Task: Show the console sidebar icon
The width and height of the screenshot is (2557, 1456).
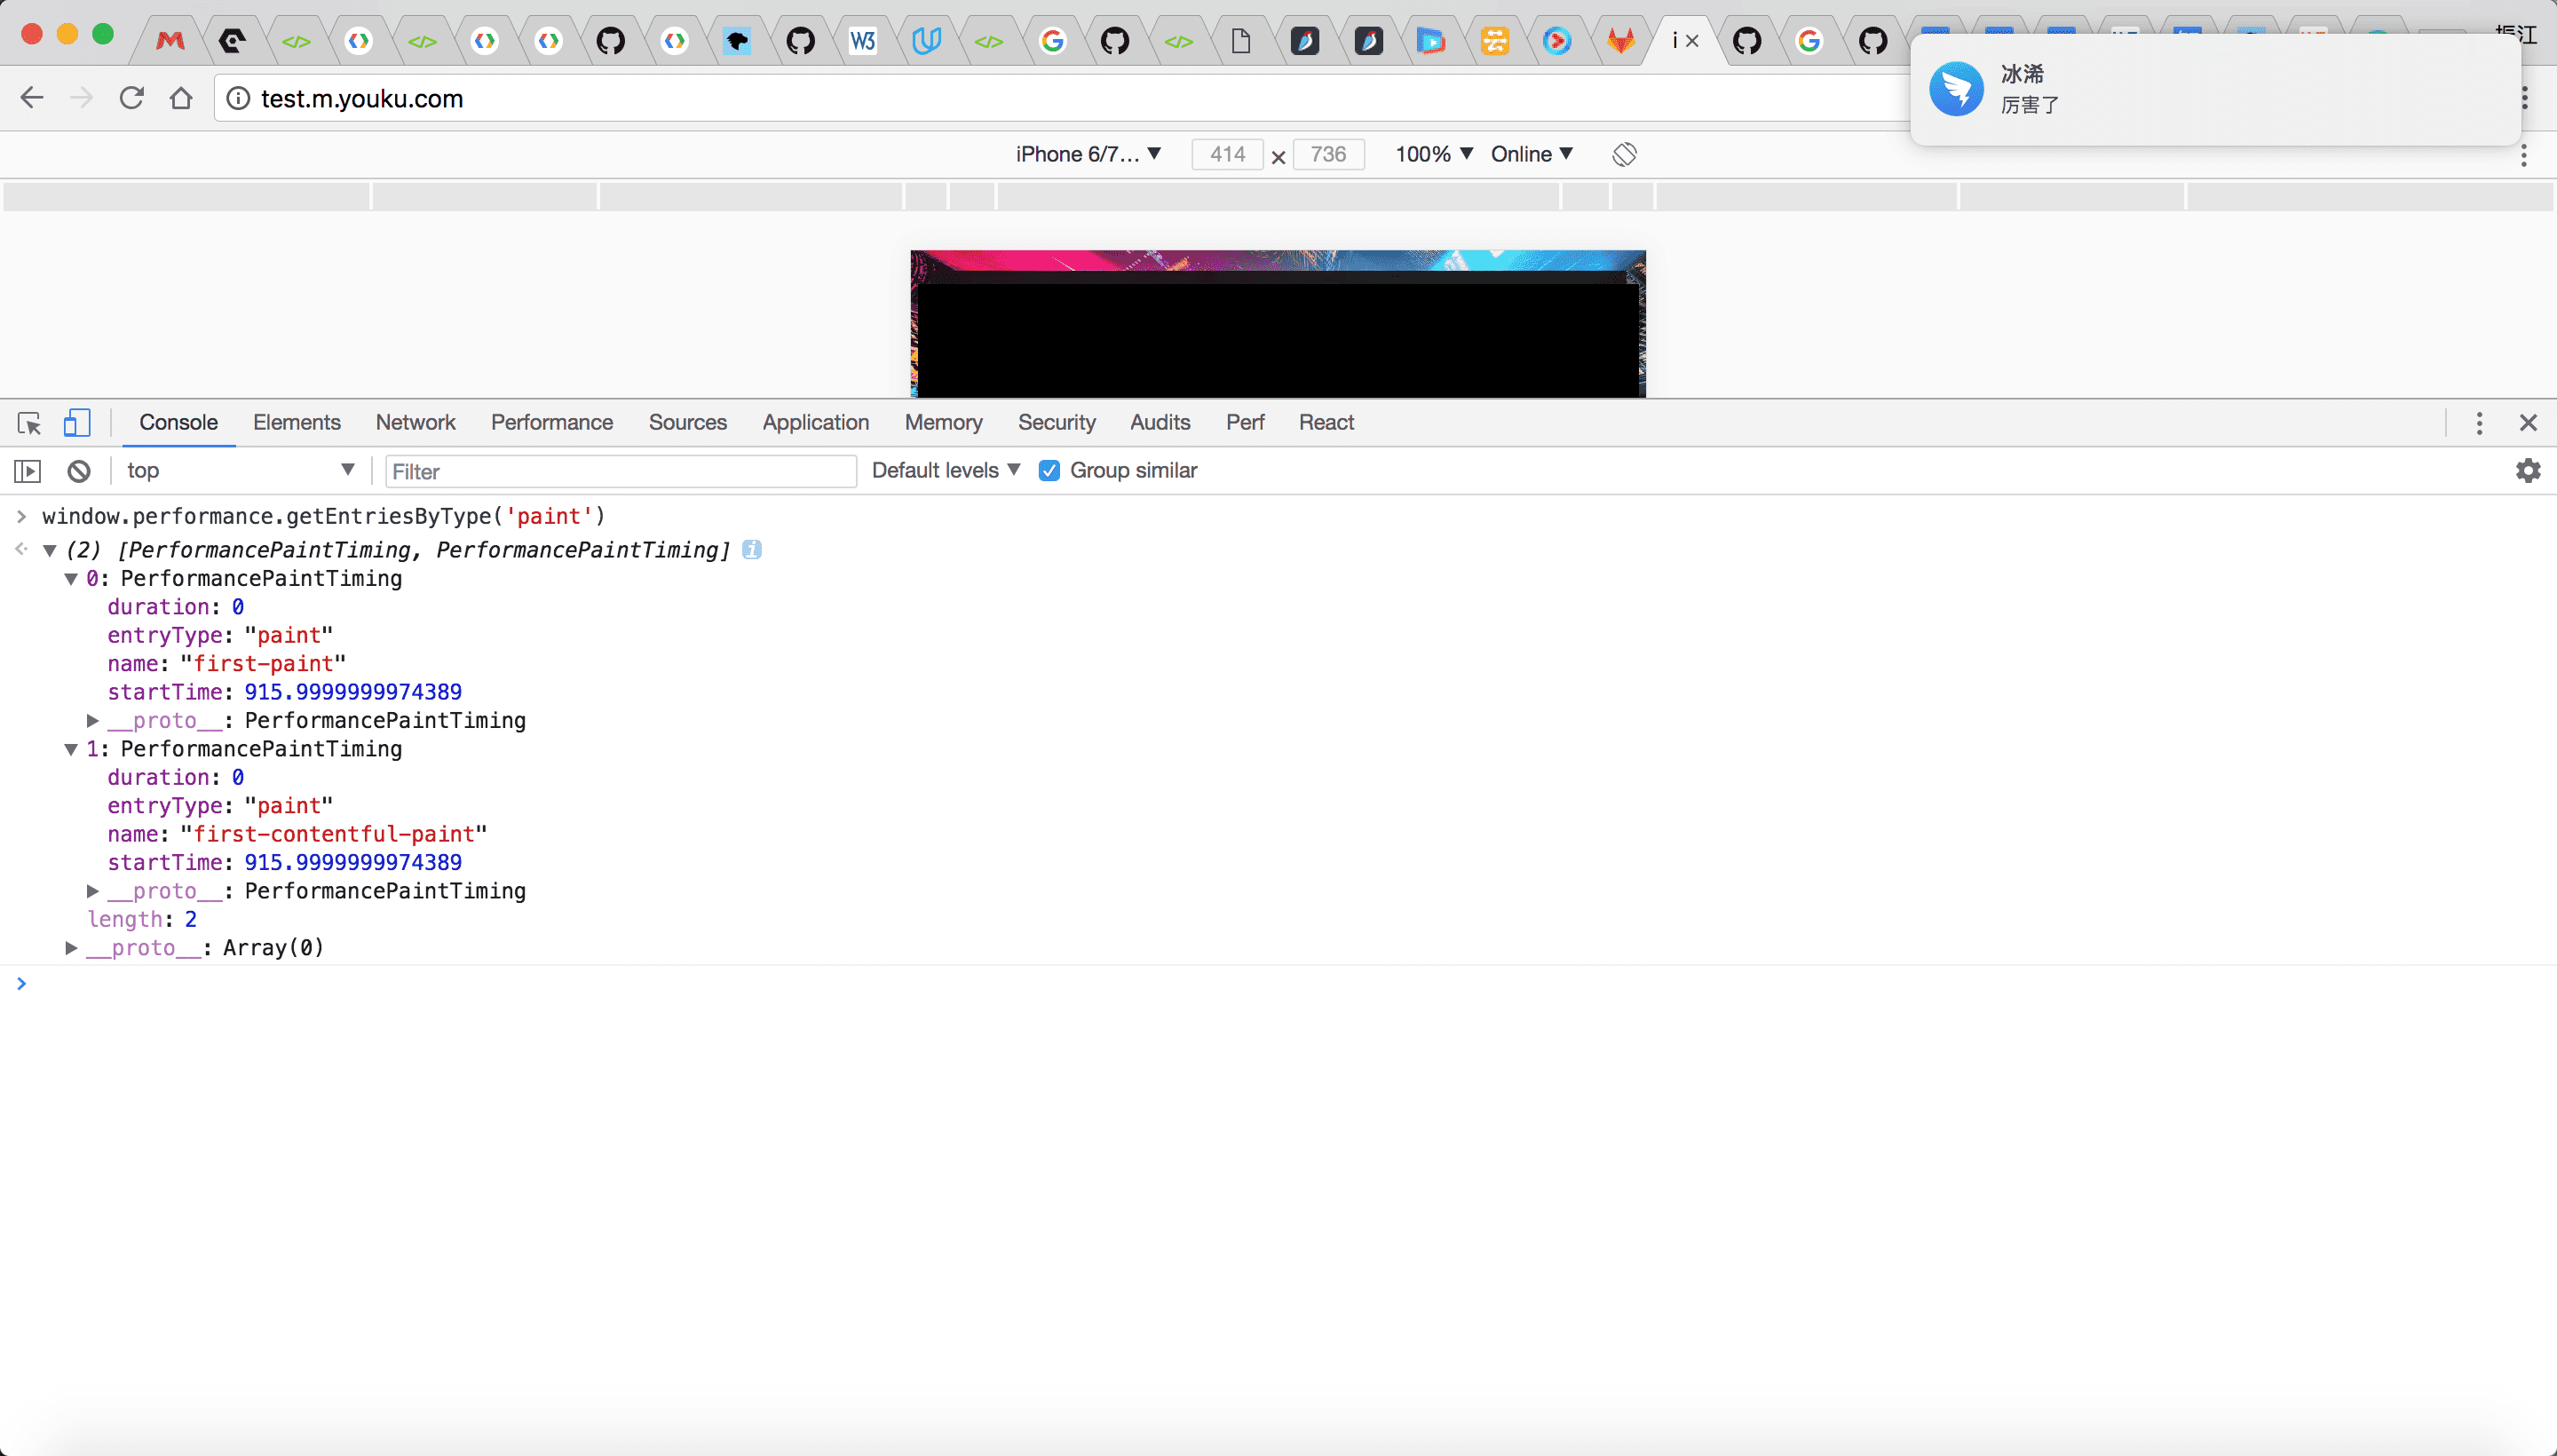Action: tap(27, 471)
